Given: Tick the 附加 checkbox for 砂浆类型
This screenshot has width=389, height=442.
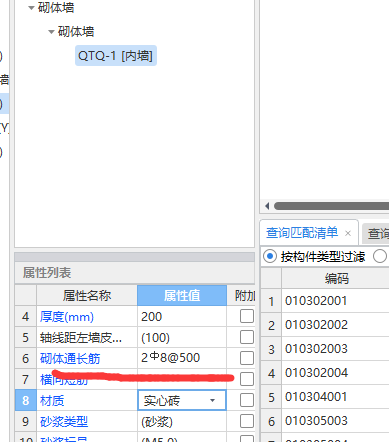Looking at the screenshot, I should click(247, 421).
